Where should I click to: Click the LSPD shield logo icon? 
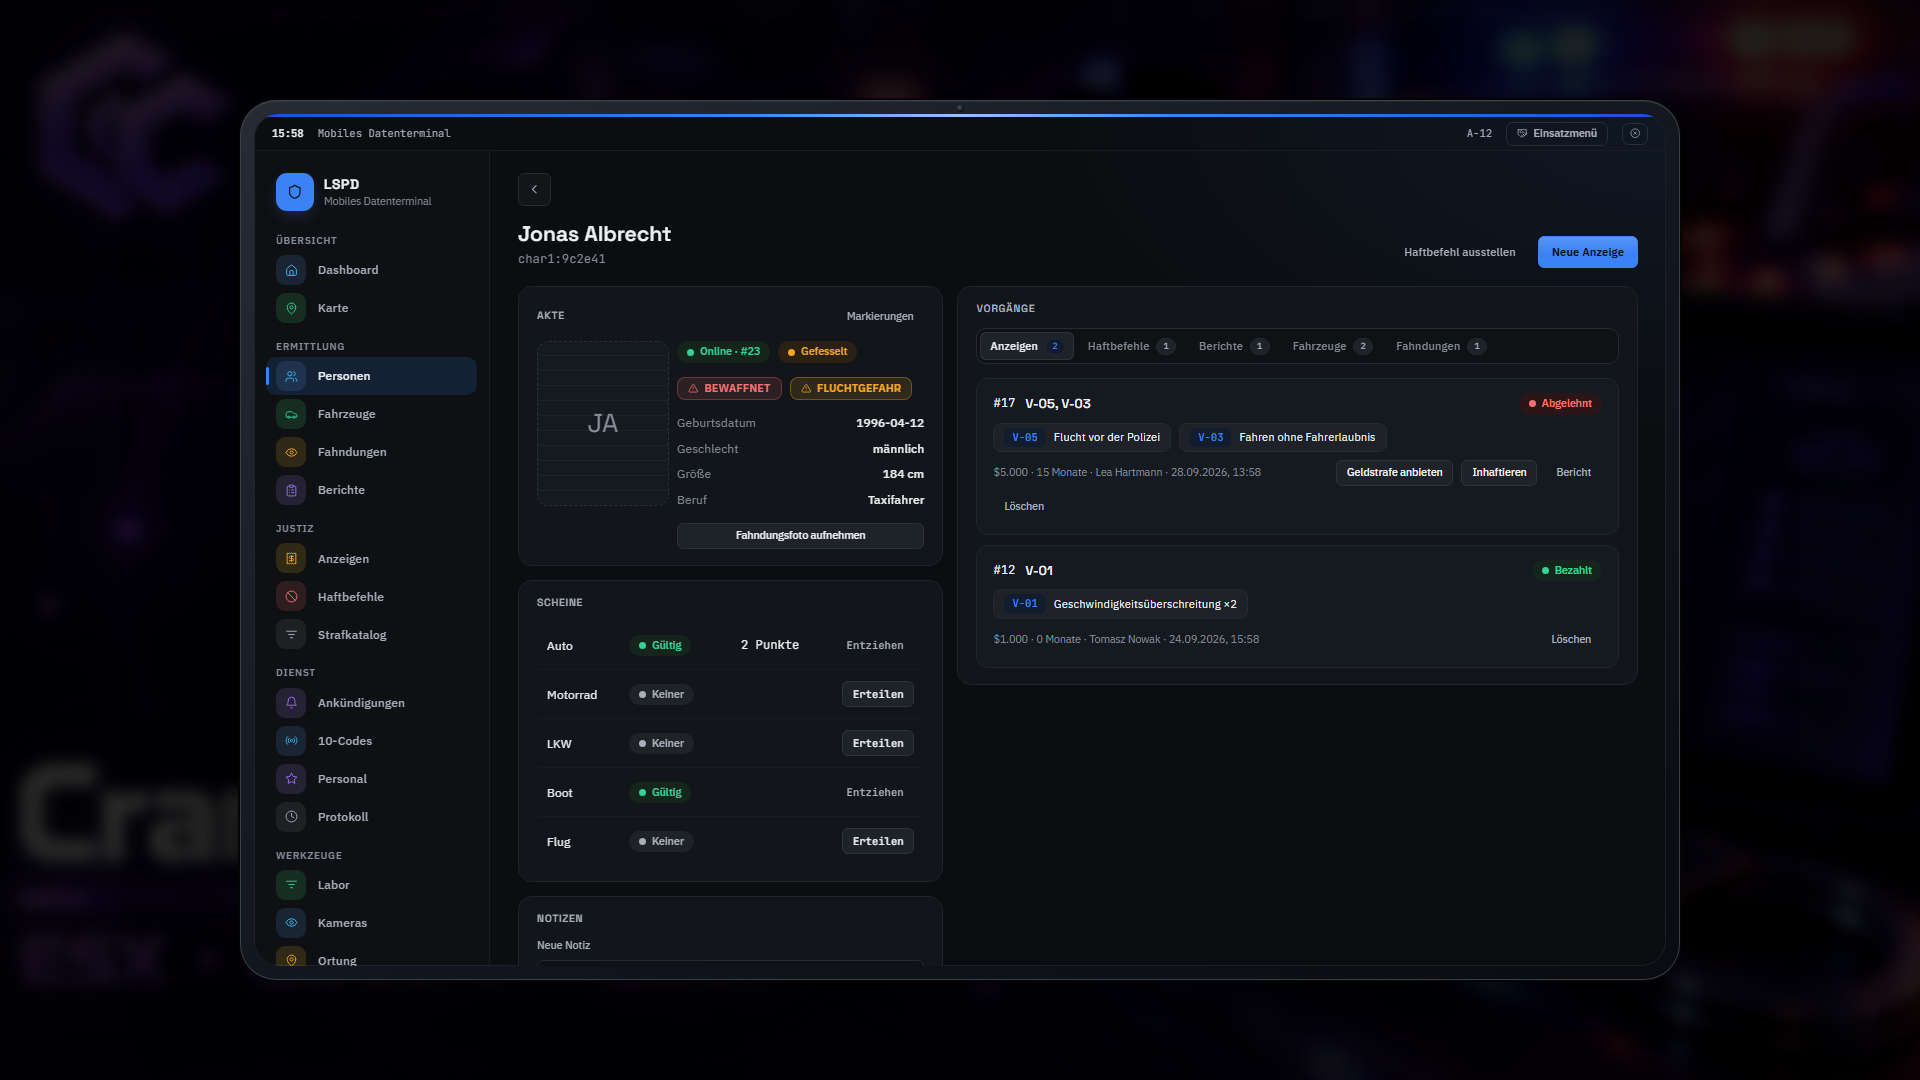294,192
